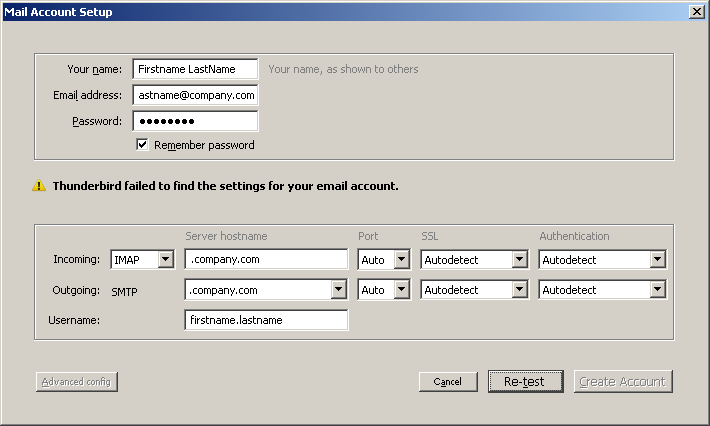710x426 pixels.
Task: Click the Advanced config button
Action: tap(77, 382)
